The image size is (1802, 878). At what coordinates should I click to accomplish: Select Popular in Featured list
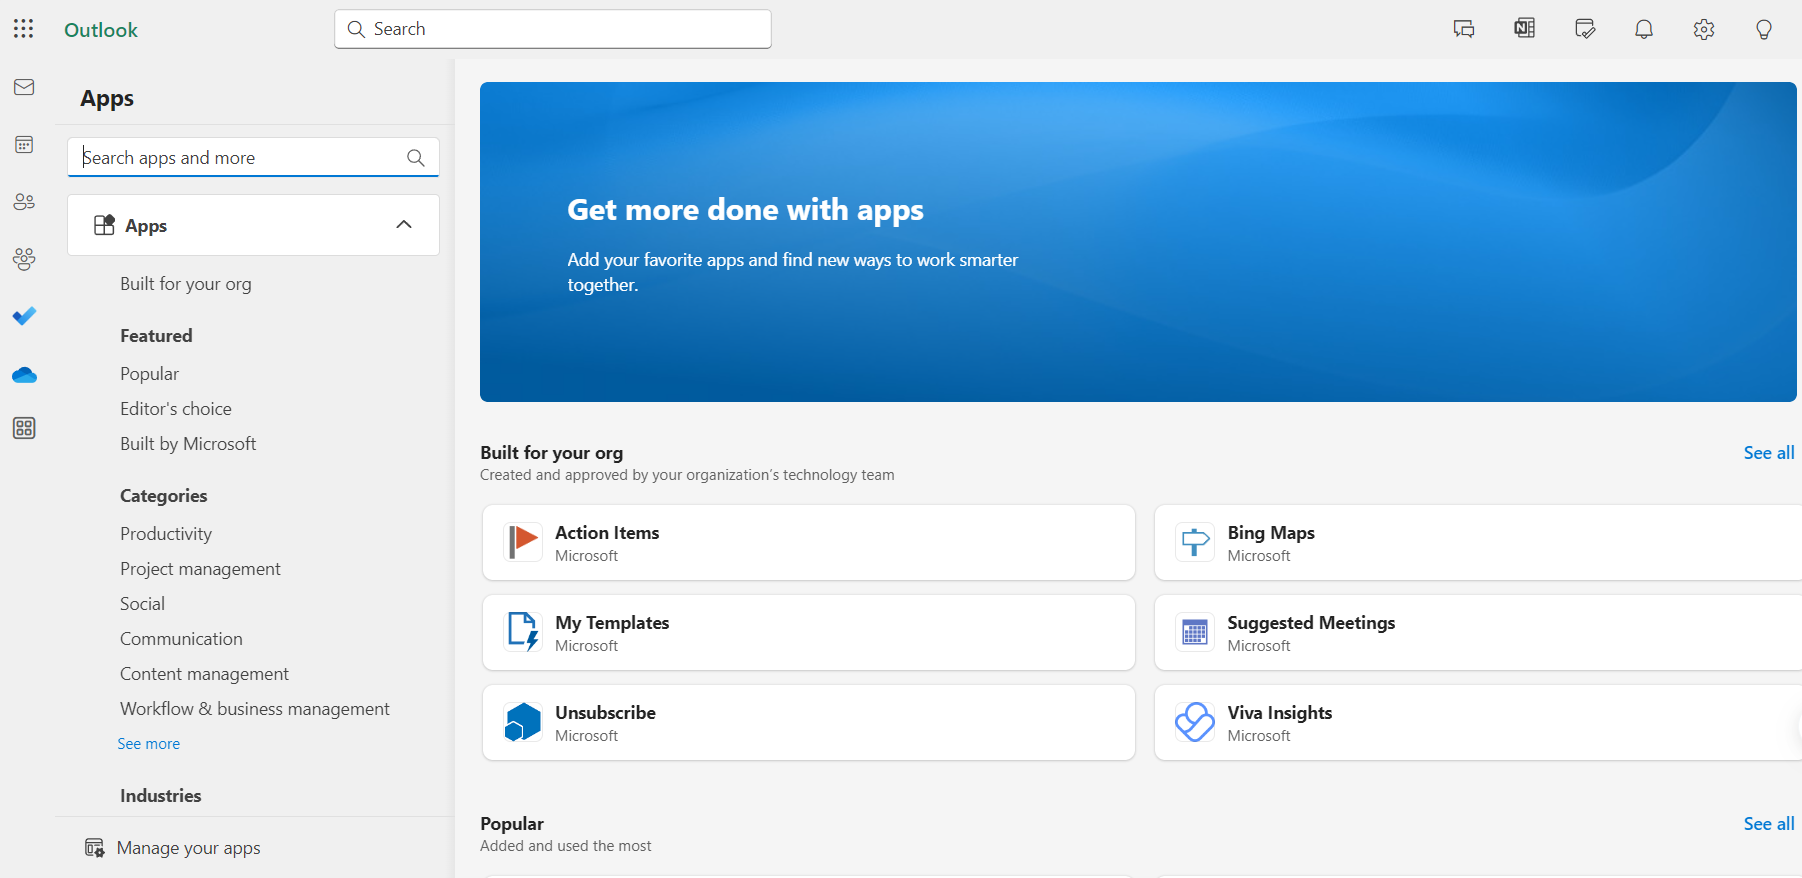150,374
